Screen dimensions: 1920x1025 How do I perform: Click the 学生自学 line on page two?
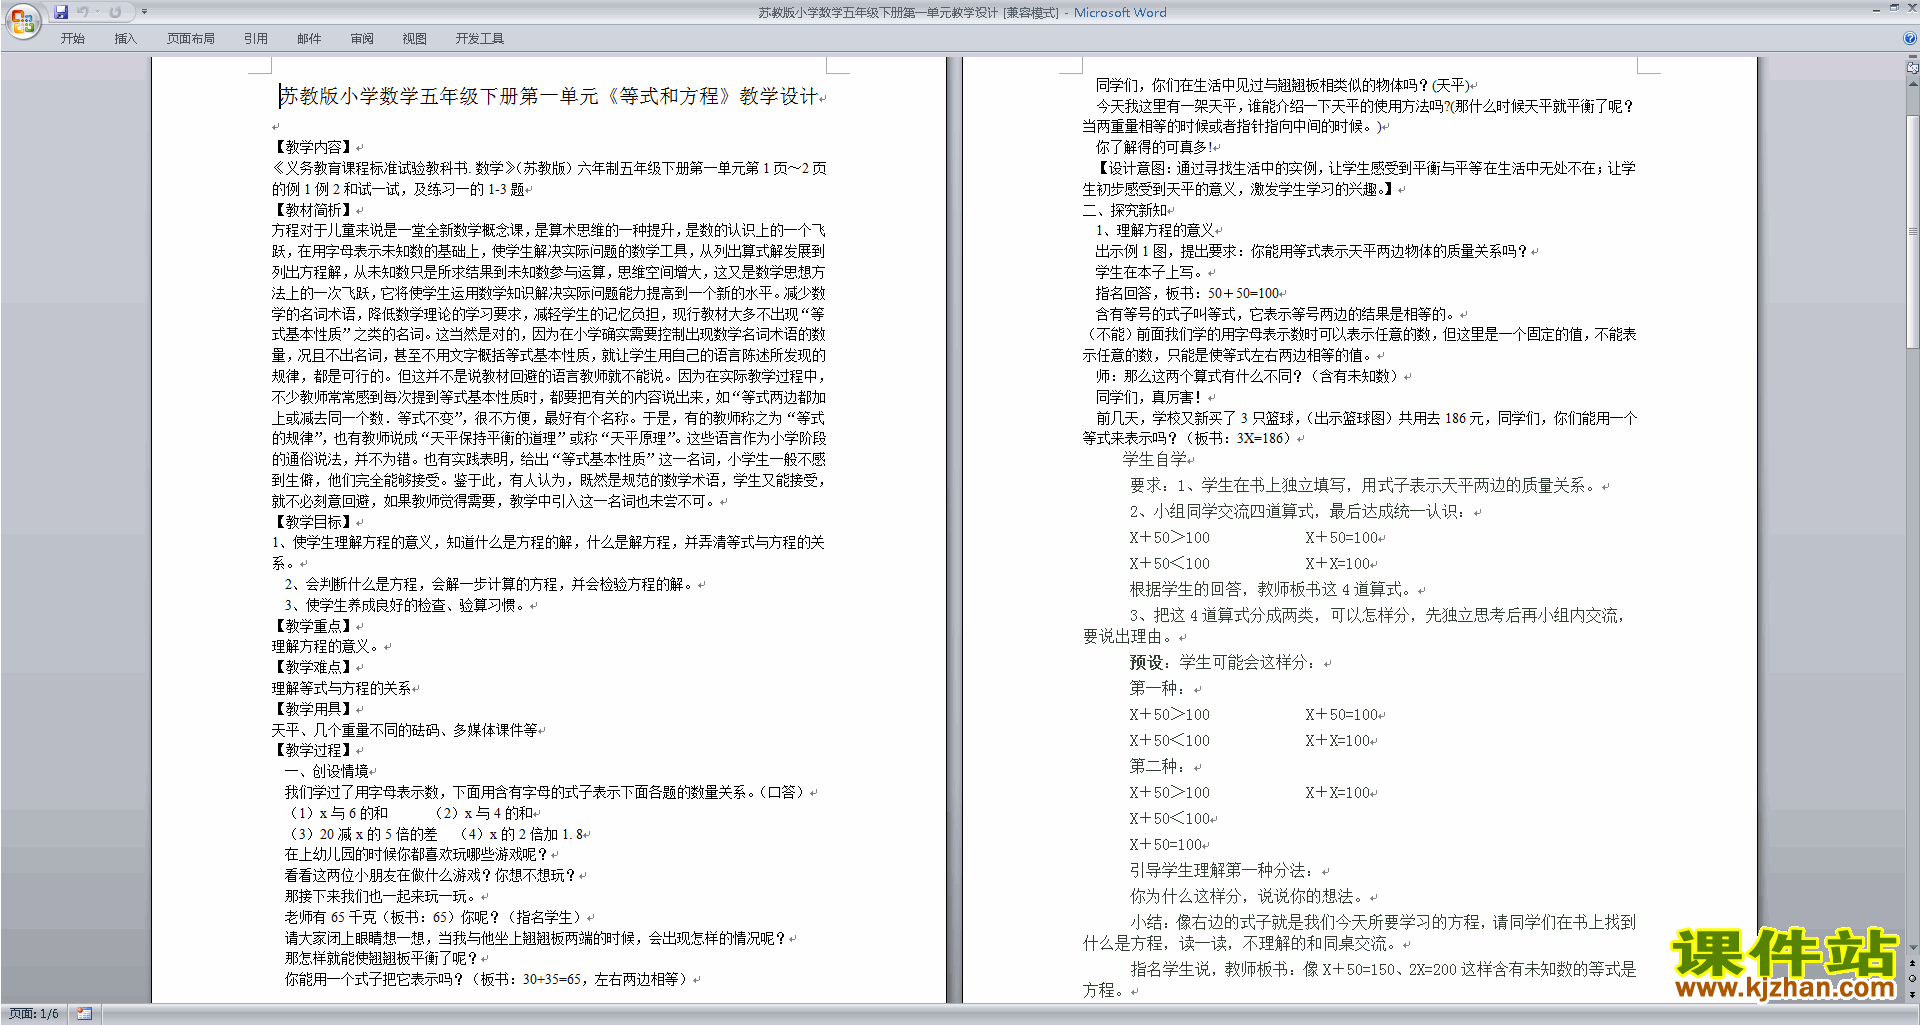(x=1154, y=459)
